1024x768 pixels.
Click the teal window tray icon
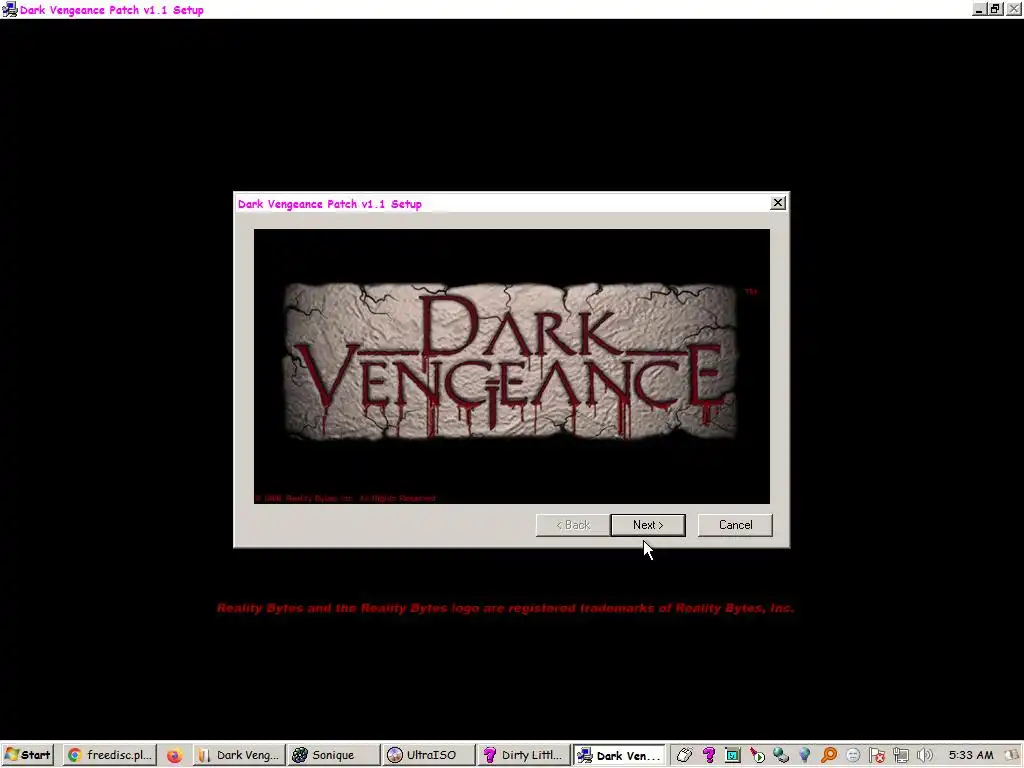(x=733, y=756)
